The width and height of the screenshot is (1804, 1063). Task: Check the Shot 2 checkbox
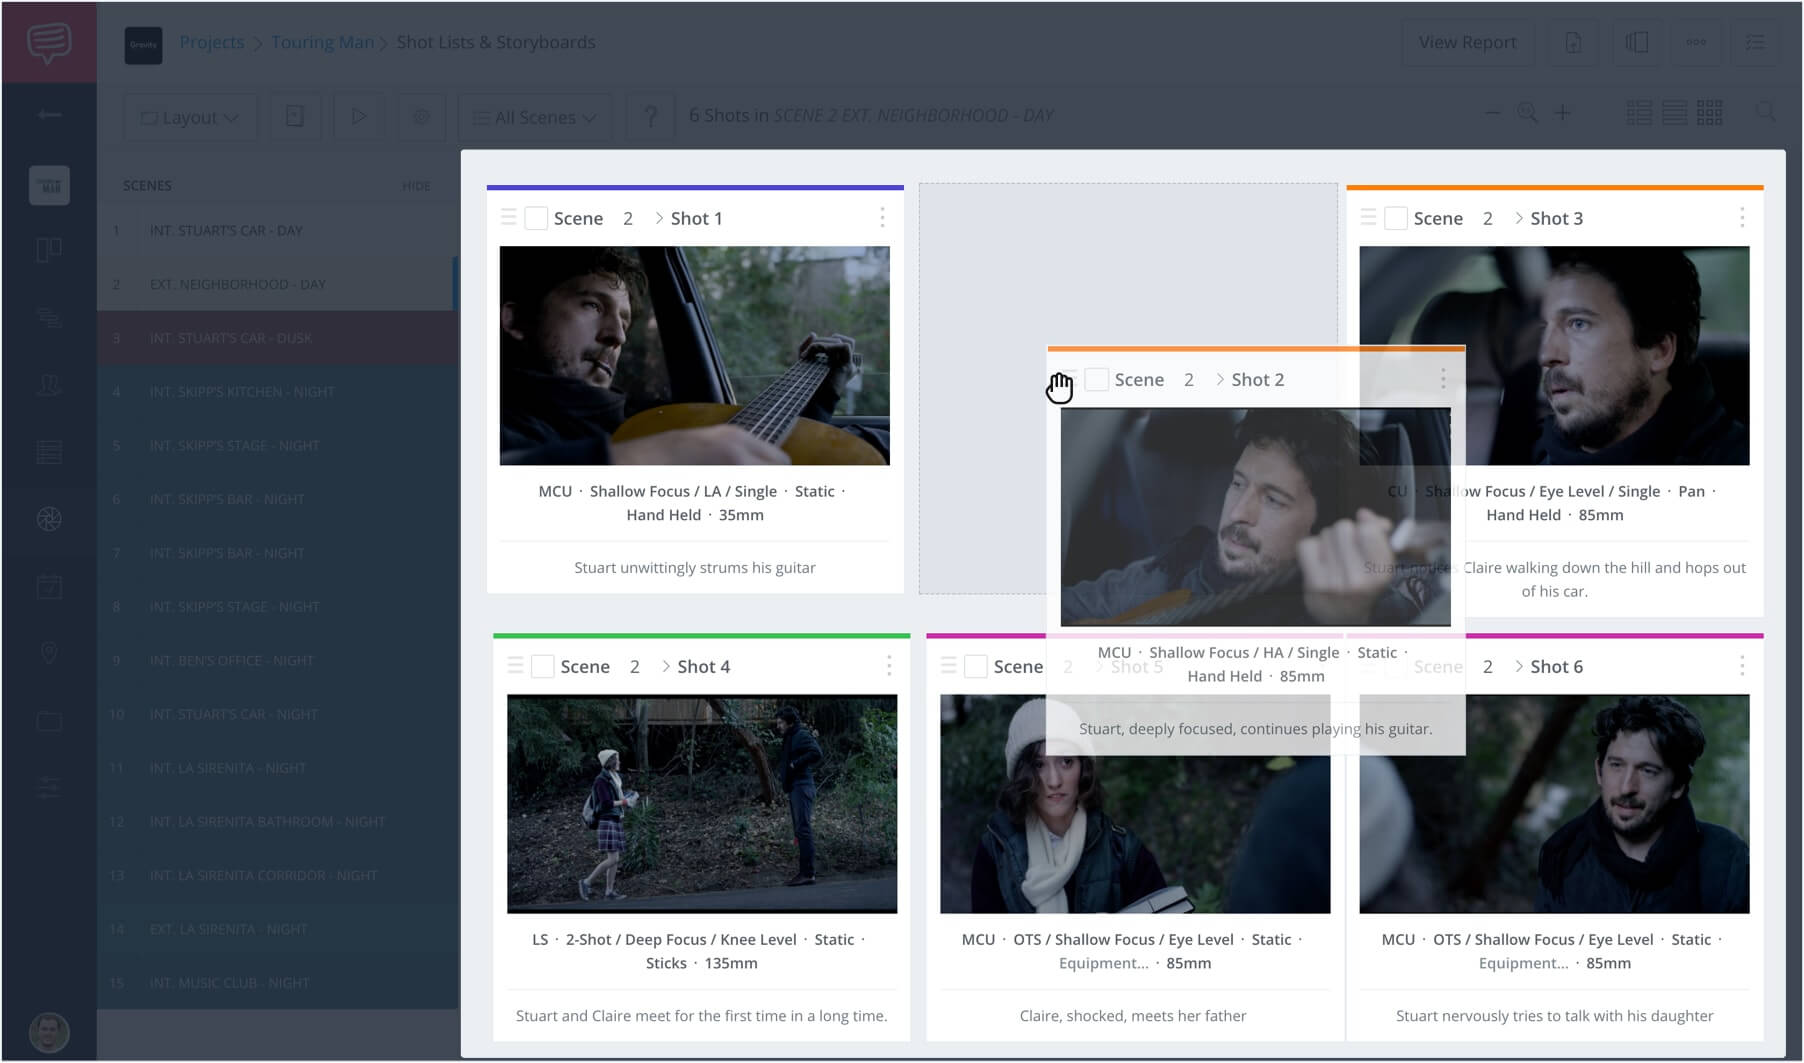click(x=1097, y=379)
